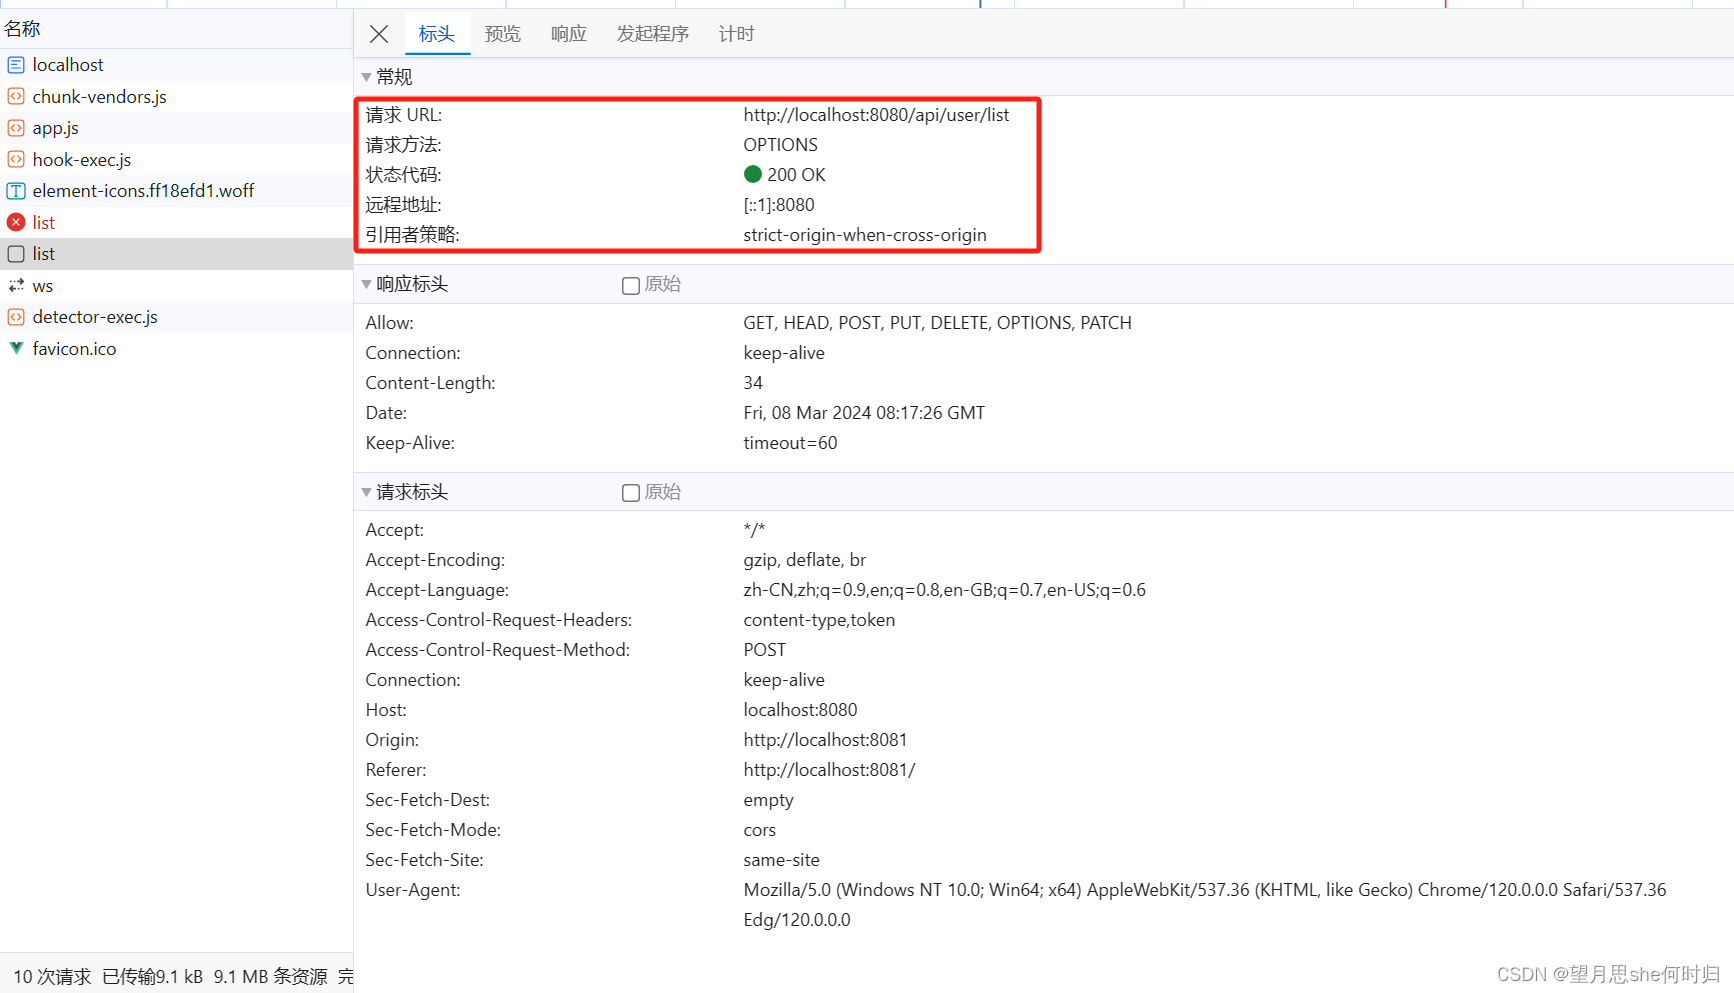Collapse the 响应标头 section
The image size is (1734, 993).
point(367,284)
